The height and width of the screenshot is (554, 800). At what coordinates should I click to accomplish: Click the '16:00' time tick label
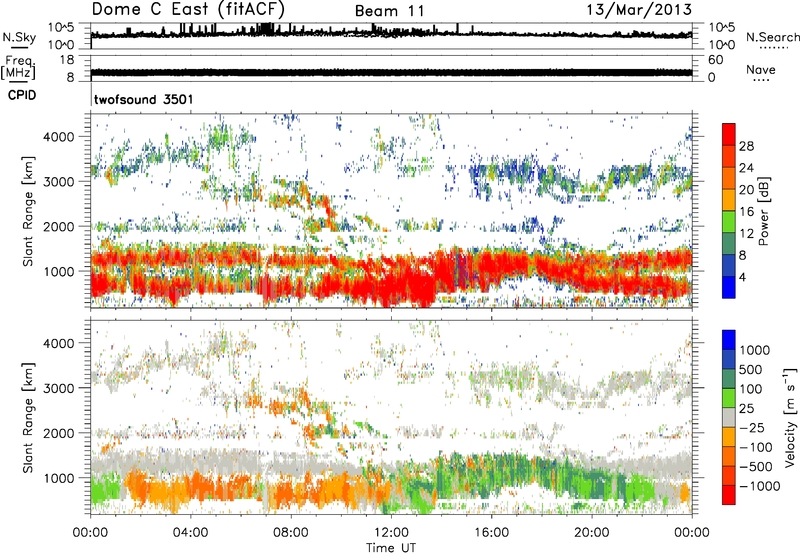pos(491,533)
